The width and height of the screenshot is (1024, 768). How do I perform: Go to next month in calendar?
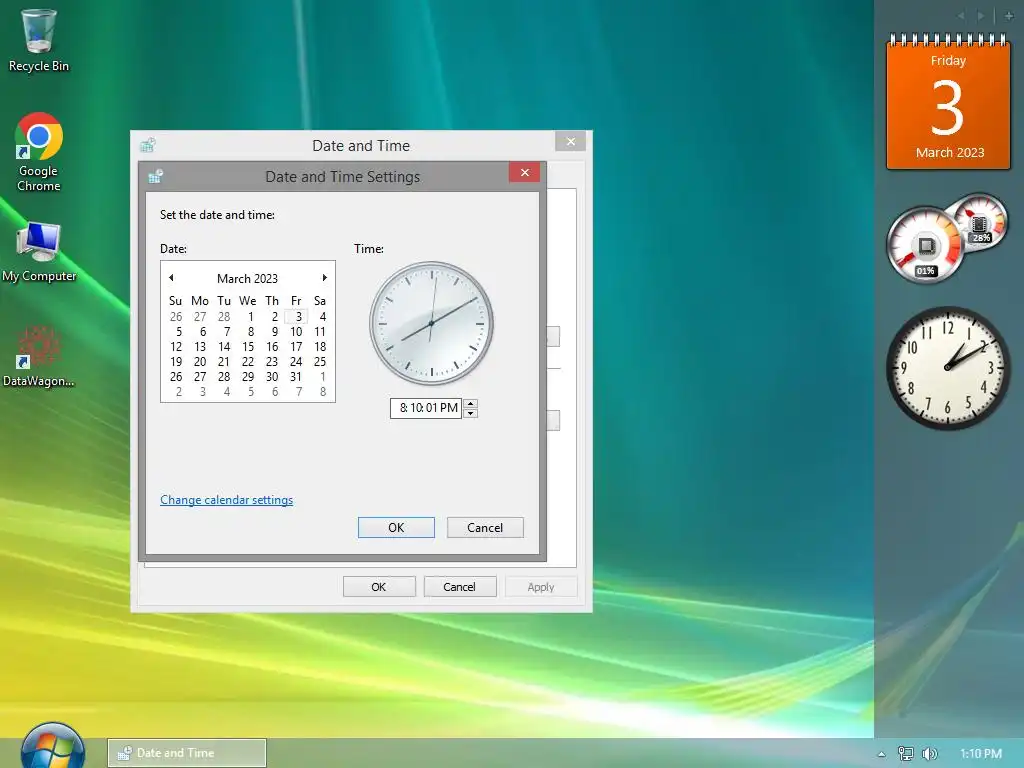click(x=325, y=278)
